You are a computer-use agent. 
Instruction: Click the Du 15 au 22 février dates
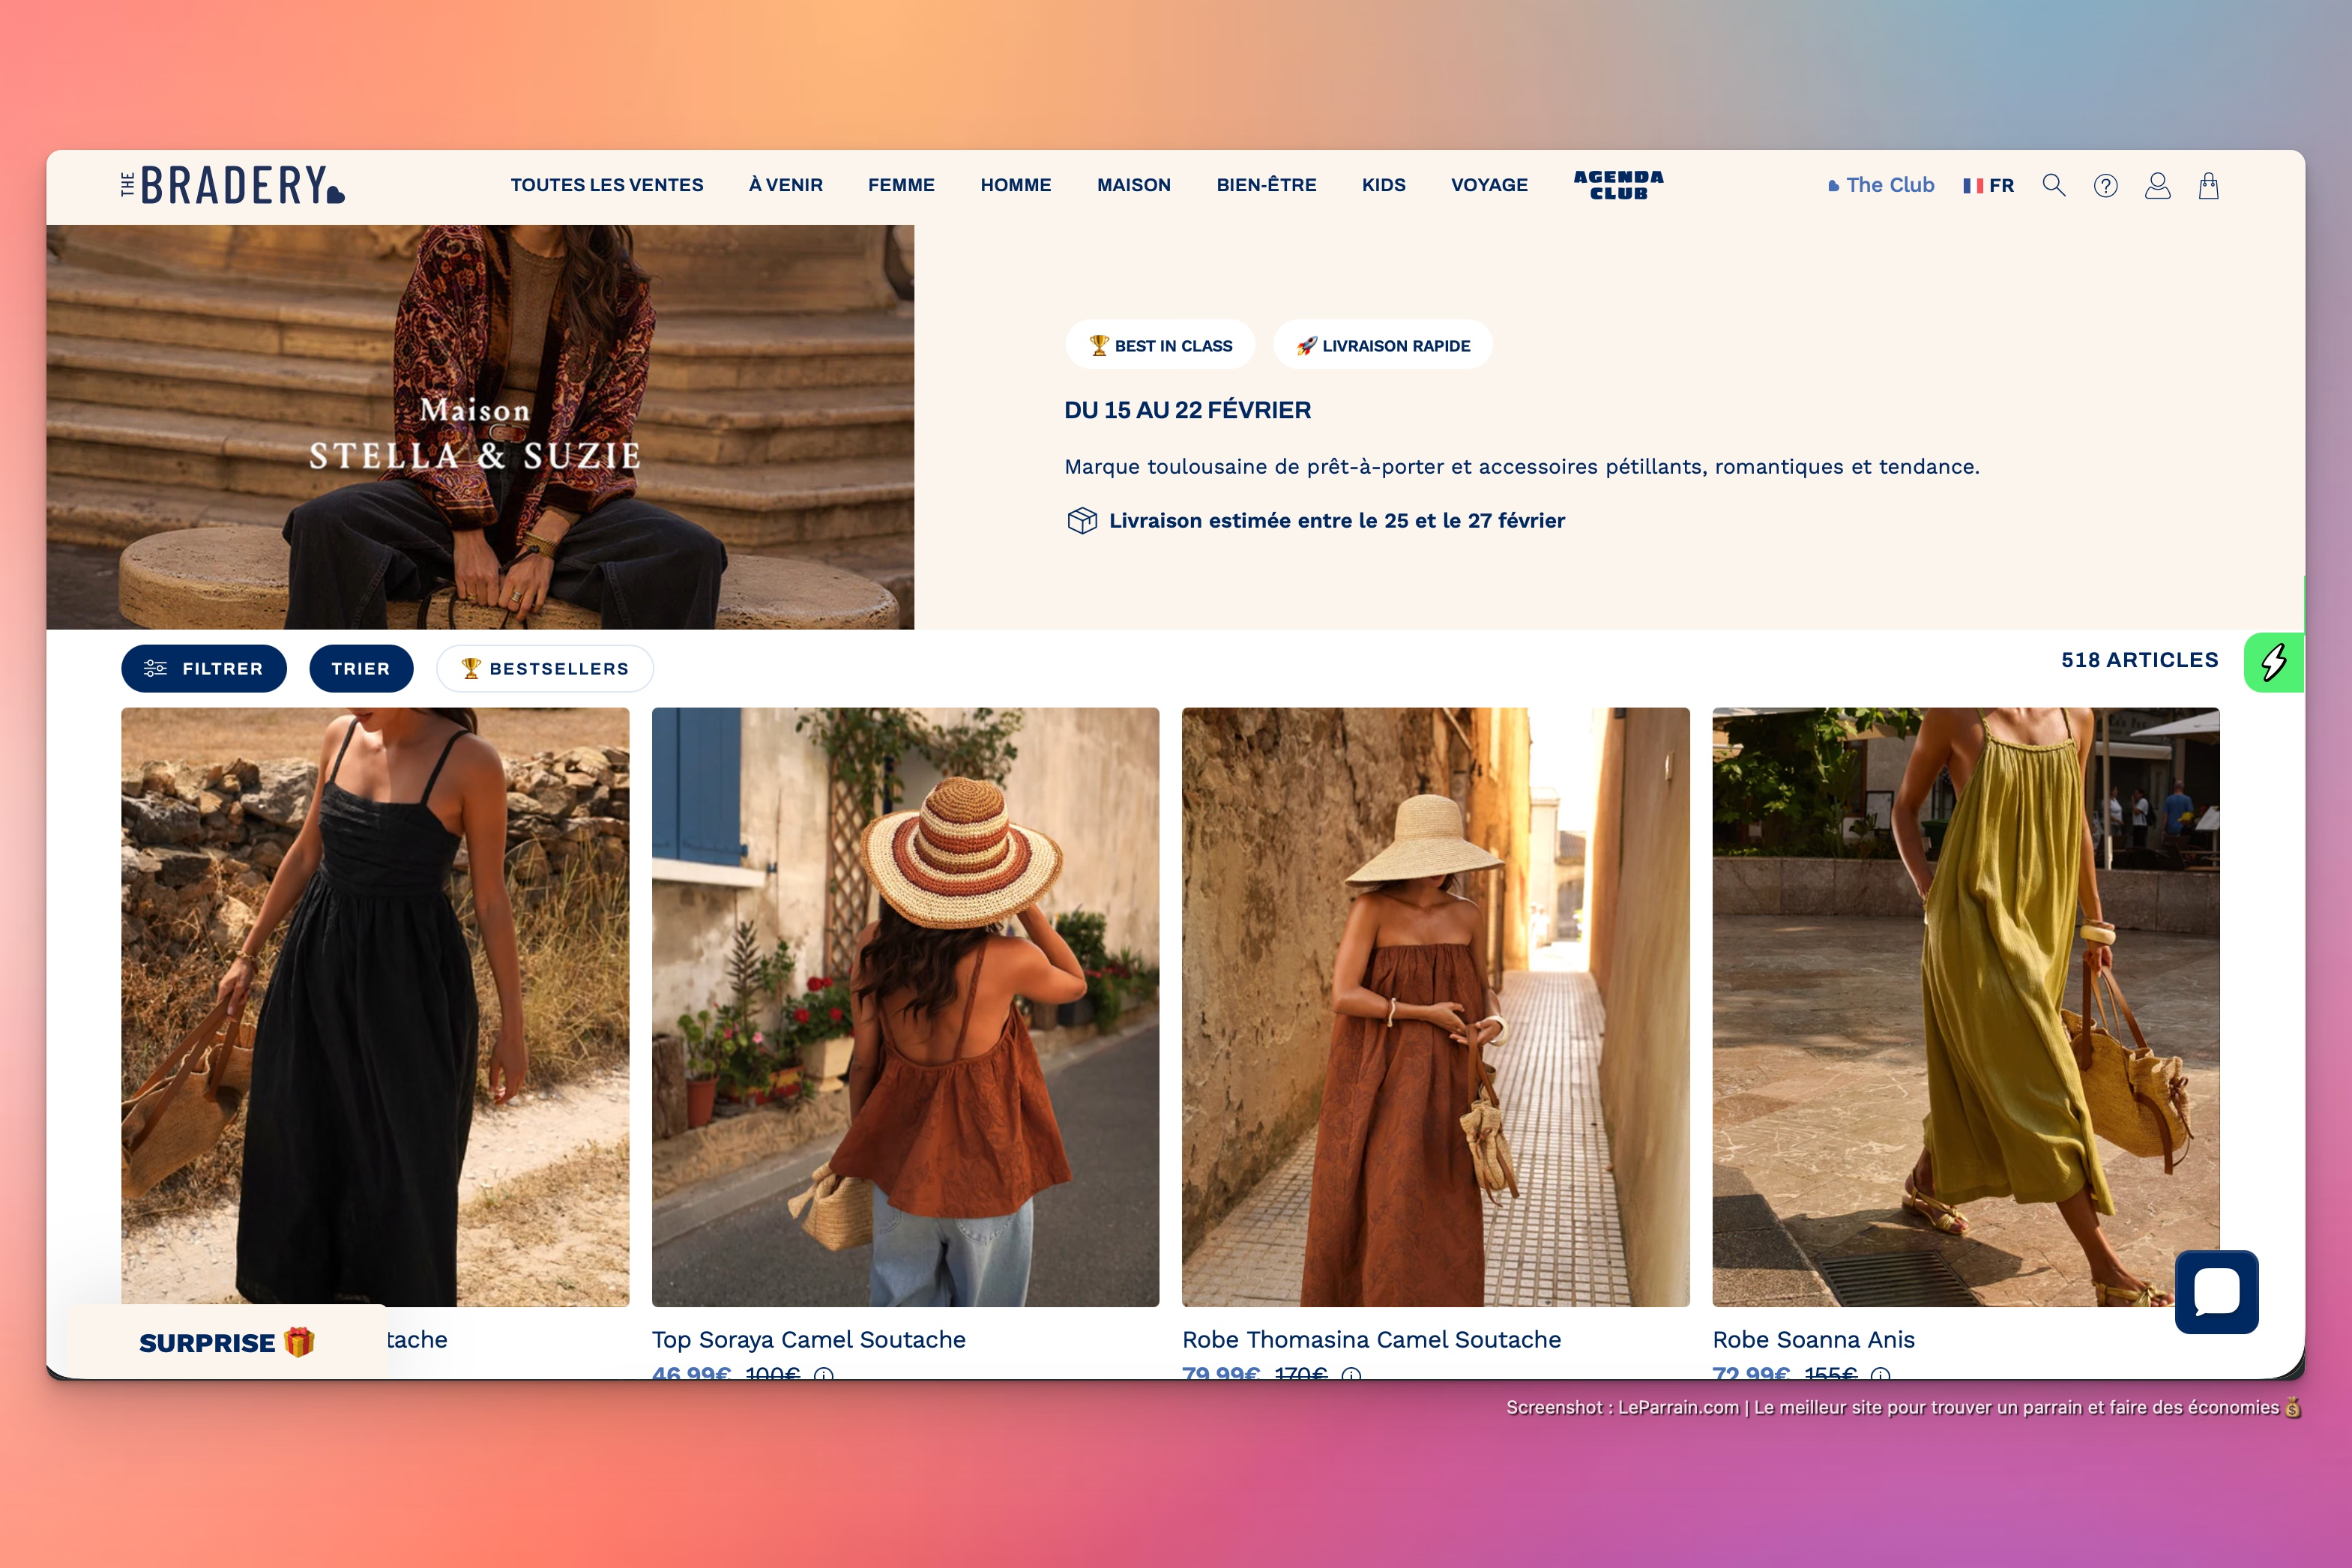point(1187,410)
